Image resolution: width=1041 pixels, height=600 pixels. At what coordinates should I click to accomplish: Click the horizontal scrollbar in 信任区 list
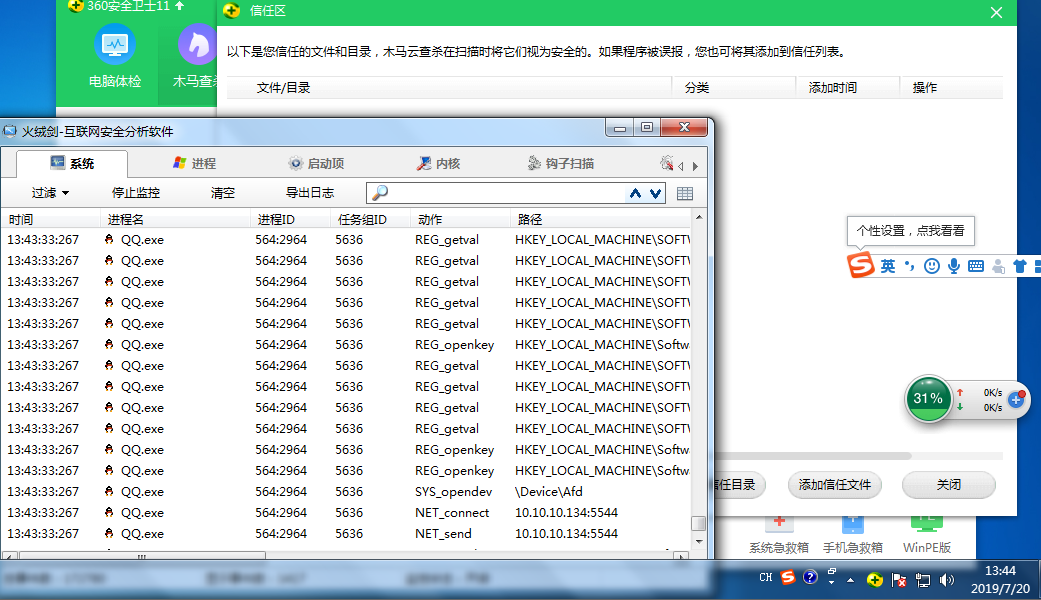click(x=811, y=456)
